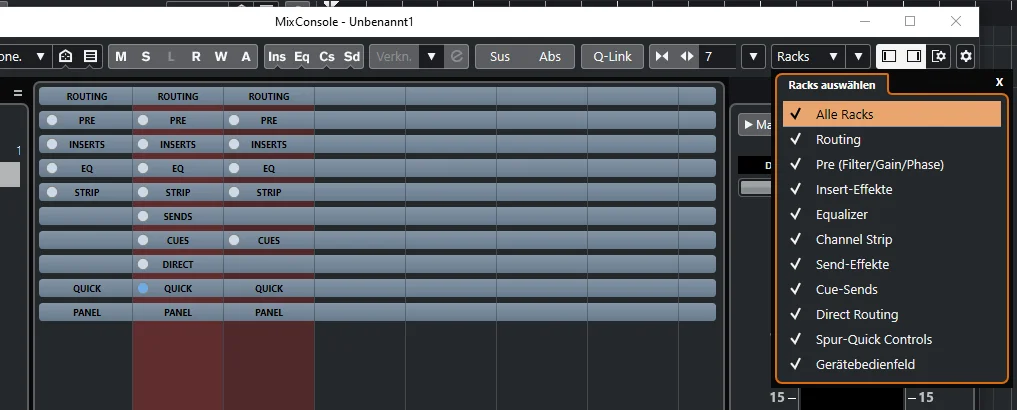This screenshot has height=410, width=1017.
Task: Toggle the left zone visibility icon
Action: pyautogui.click(x=889, y=56)
